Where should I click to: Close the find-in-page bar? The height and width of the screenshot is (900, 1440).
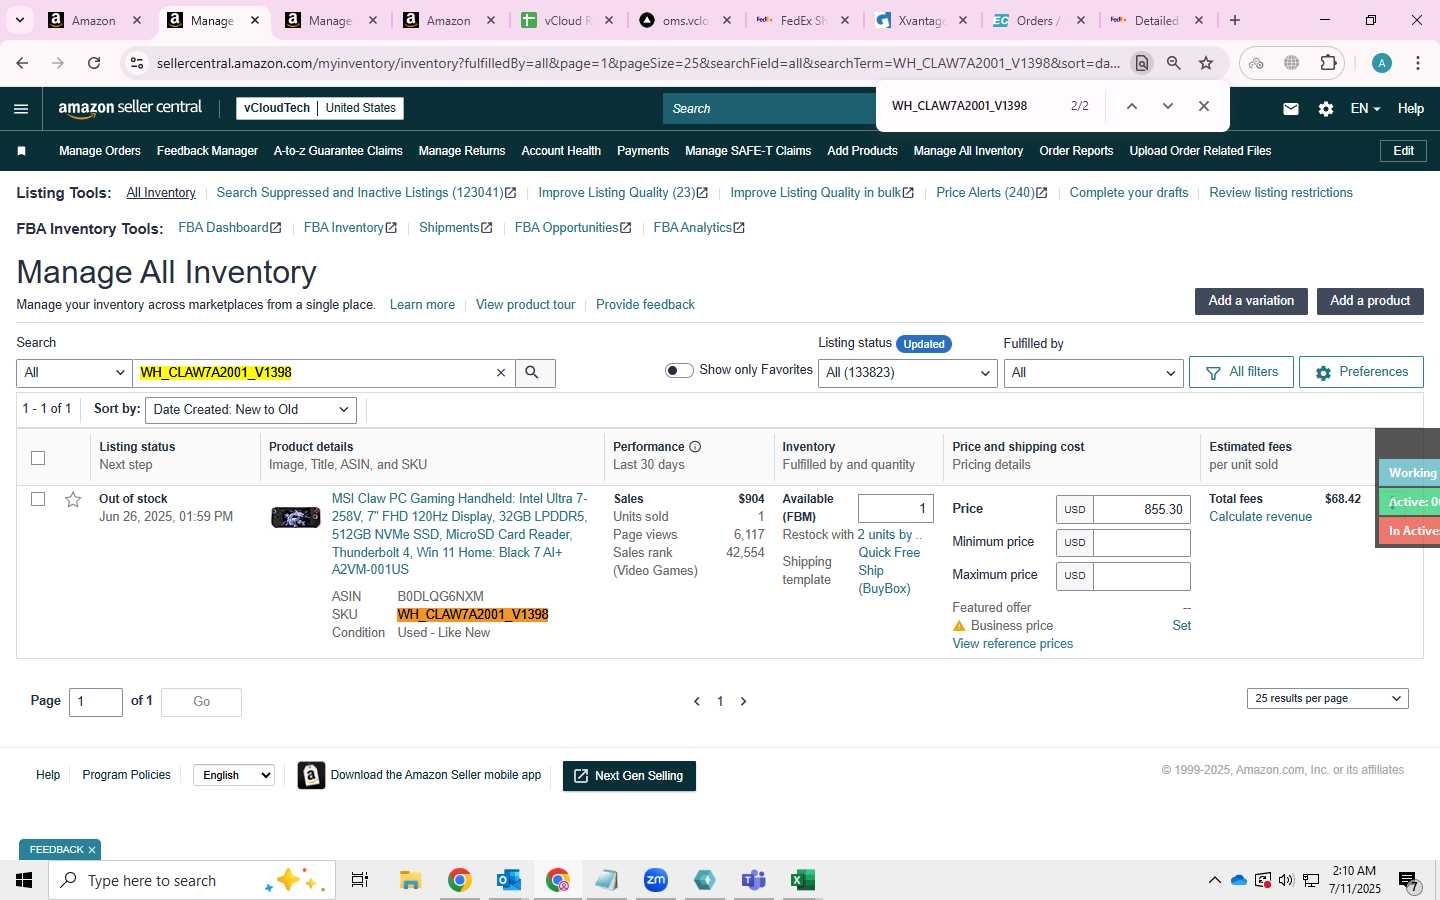pyautogui.click(x=1204, y=106)
